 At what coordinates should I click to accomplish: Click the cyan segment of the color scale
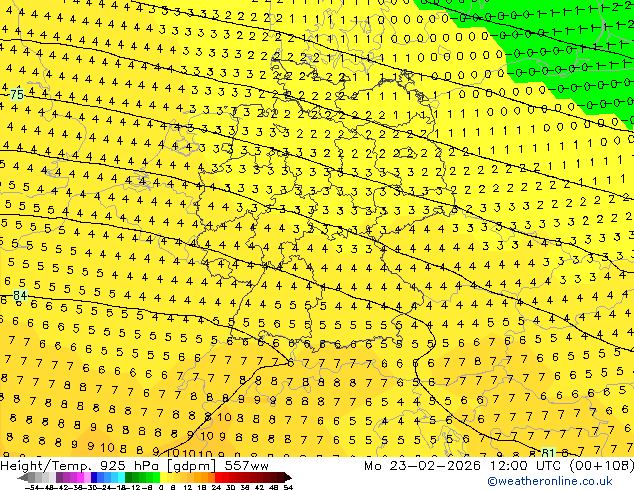point(121,477)
